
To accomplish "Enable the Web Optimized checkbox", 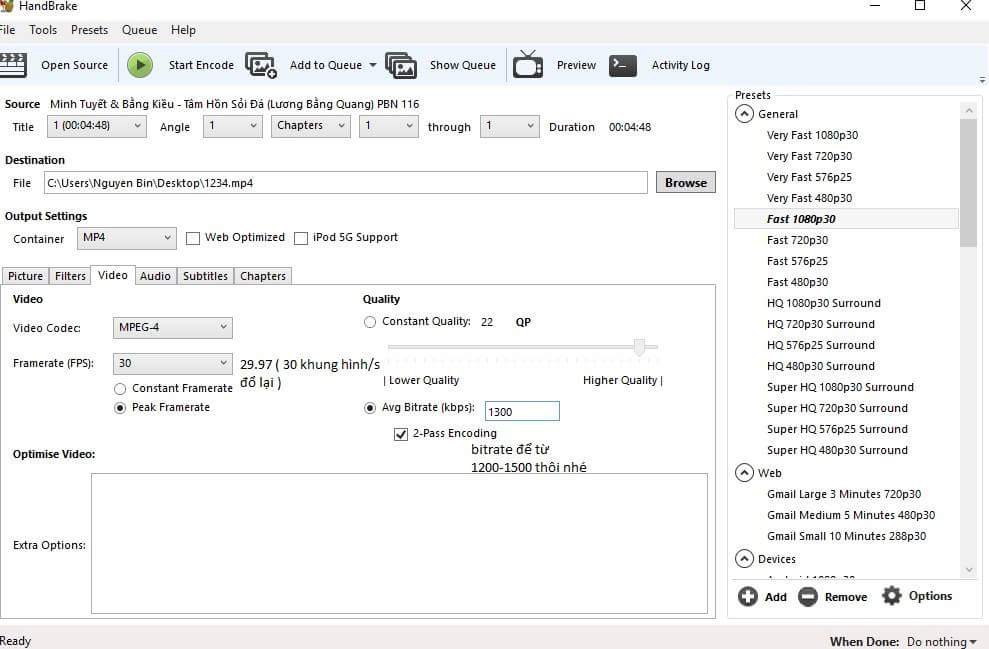I will (x=193, y=238).
